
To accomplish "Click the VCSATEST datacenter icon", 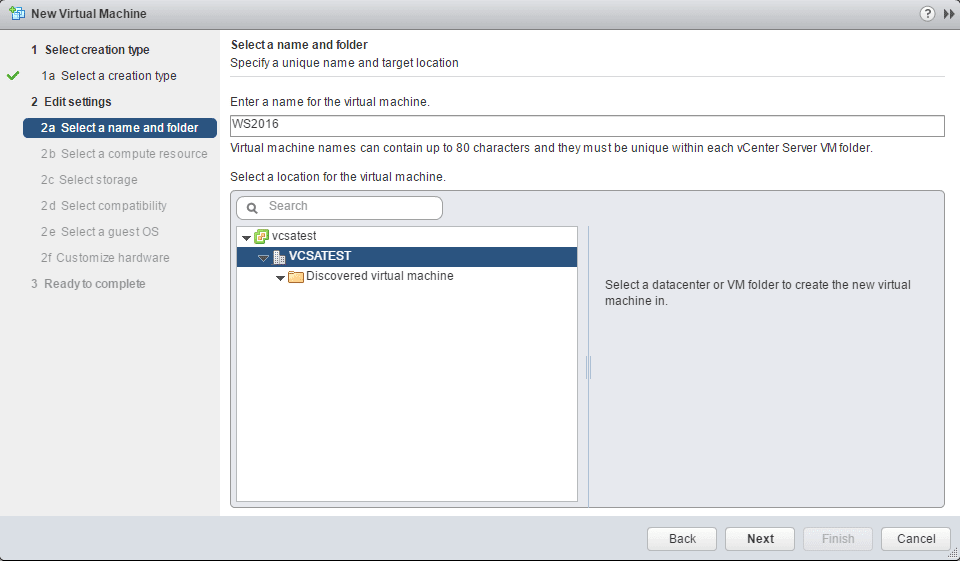I will pyautogui.click(x=278, y=257).
